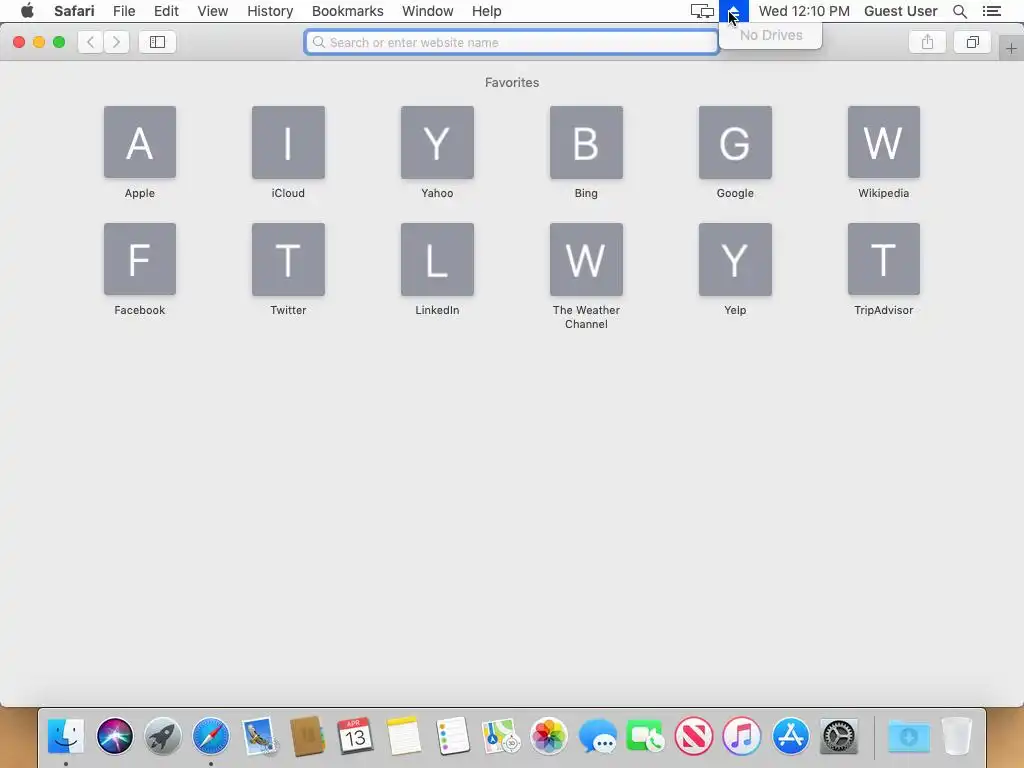Open the Wikipedia favorite tile

[x=884, y=142]
